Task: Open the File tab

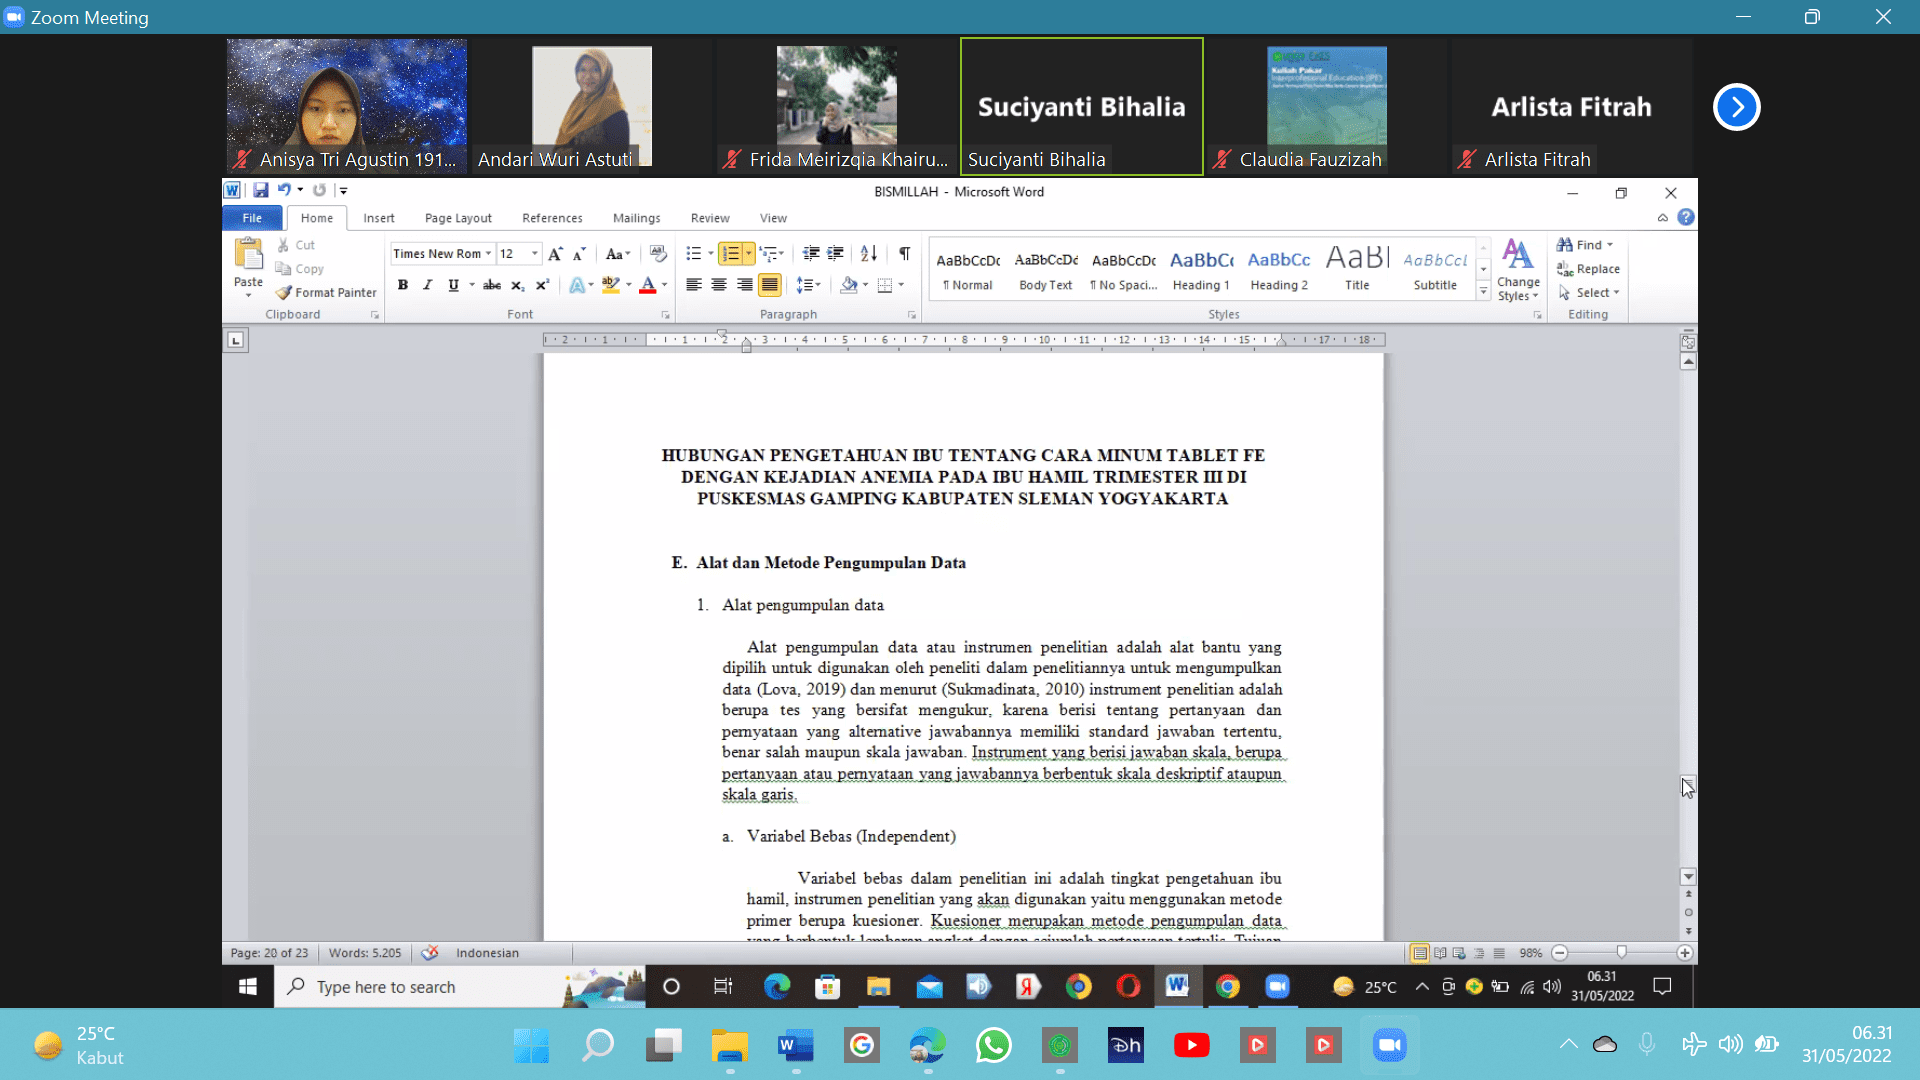Action: pyautogui.click(x=252, y=218)
